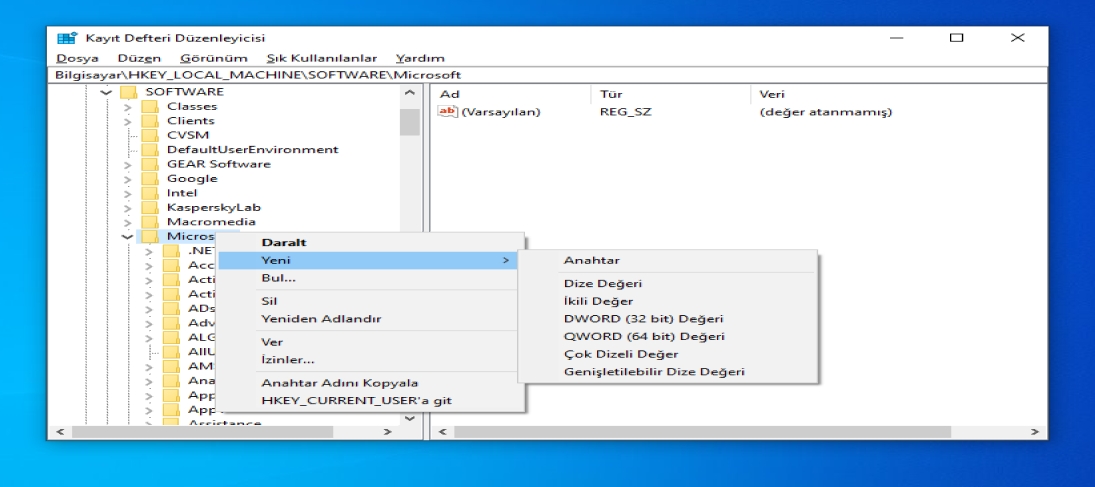Expand the Macromedia key
Image resolution: width=1095 pixels, height=487 pixels.
127,222
